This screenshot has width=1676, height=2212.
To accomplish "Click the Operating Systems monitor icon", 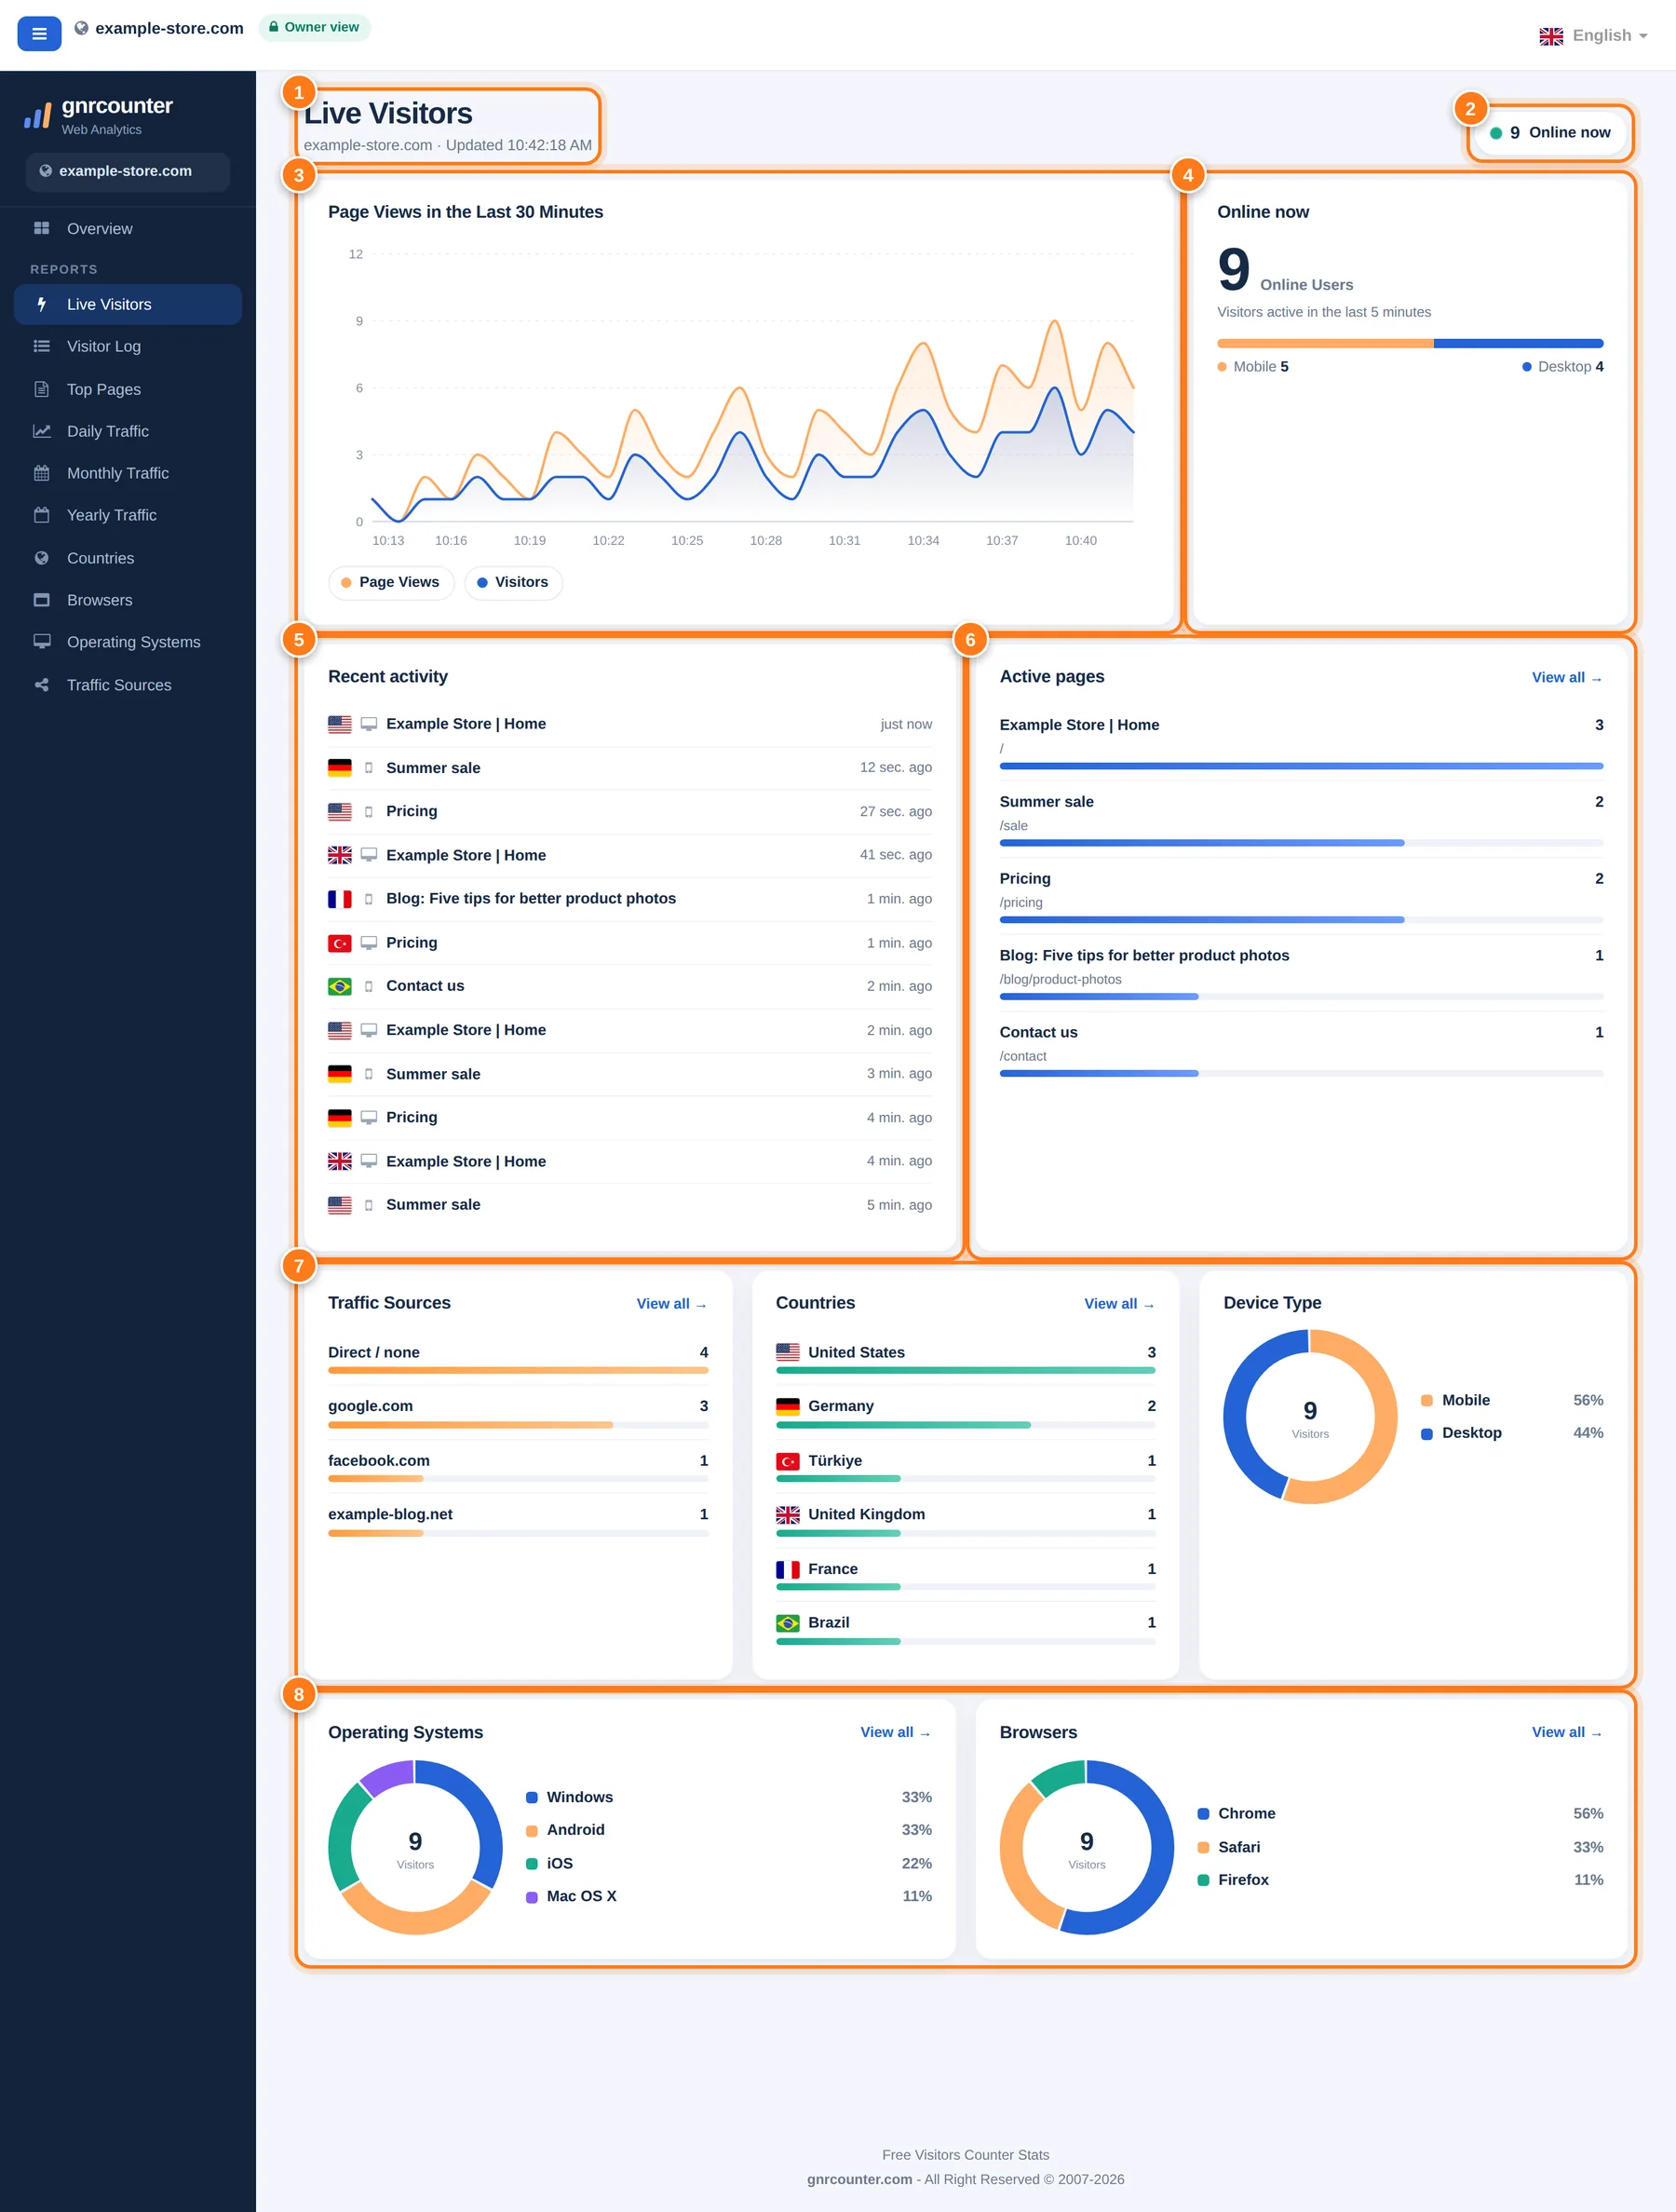I will tap(41, 642).
